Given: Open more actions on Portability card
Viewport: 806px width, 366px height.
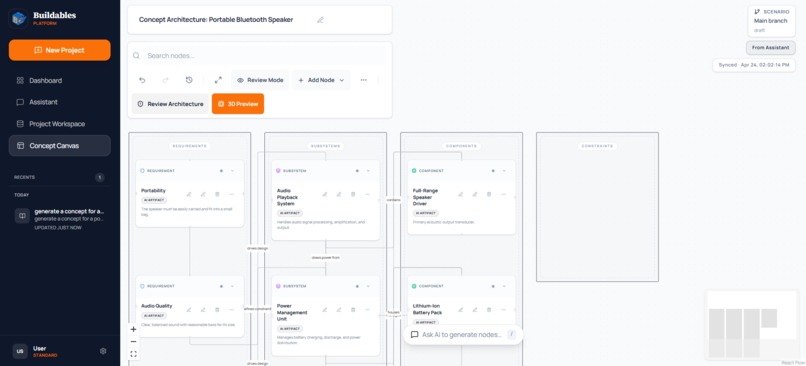Looking at the screenshot, I should (231, 194).
